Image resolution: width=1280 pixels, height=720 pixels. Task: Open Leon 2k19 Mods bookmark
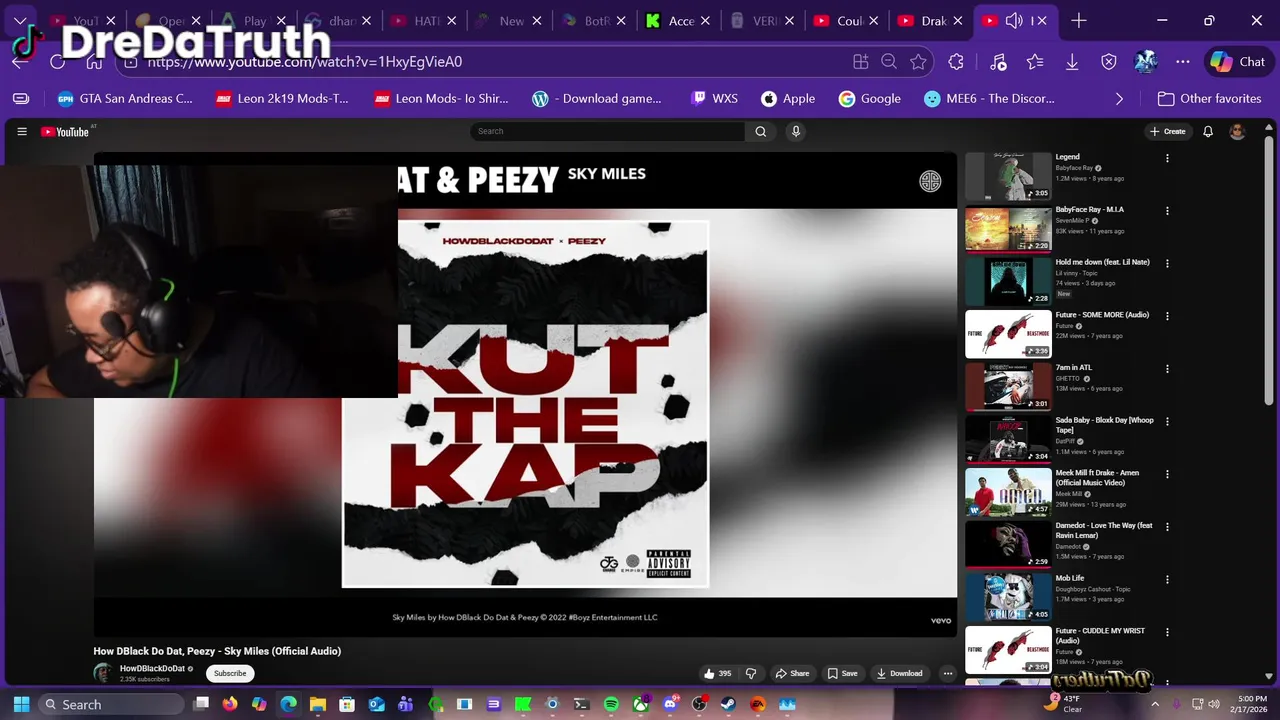coord(282,98)
